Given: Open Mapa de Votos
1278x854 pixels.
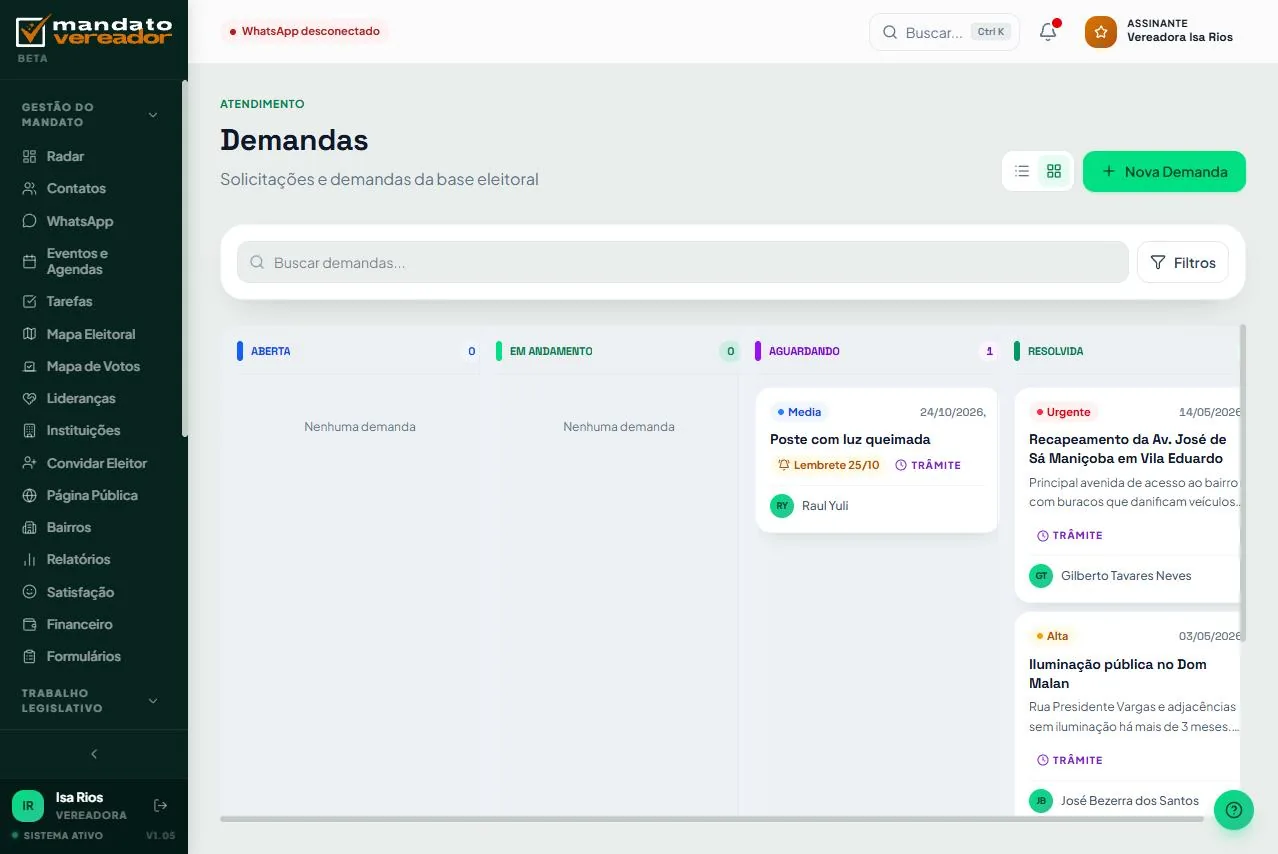Looking at the screenshot, I should pos(94,366).
